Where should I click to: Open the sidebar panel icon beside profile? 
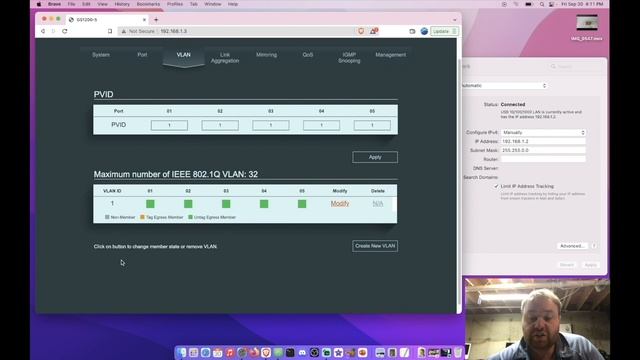(x=412, y=31)
